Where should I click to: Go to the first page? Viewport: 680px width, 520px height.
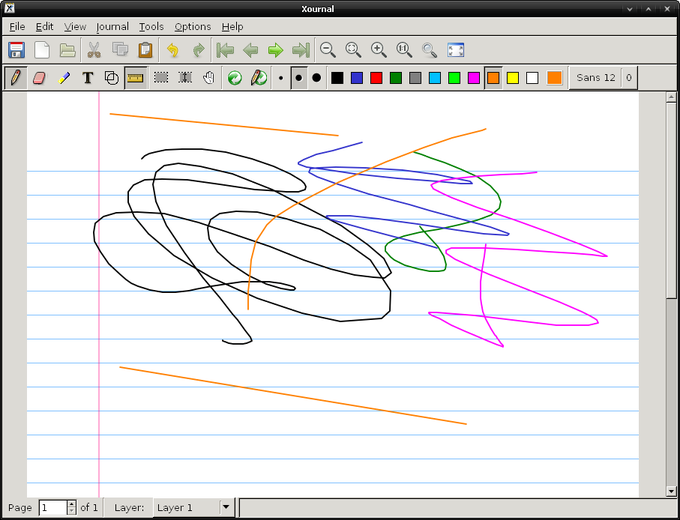pos(225,50)
